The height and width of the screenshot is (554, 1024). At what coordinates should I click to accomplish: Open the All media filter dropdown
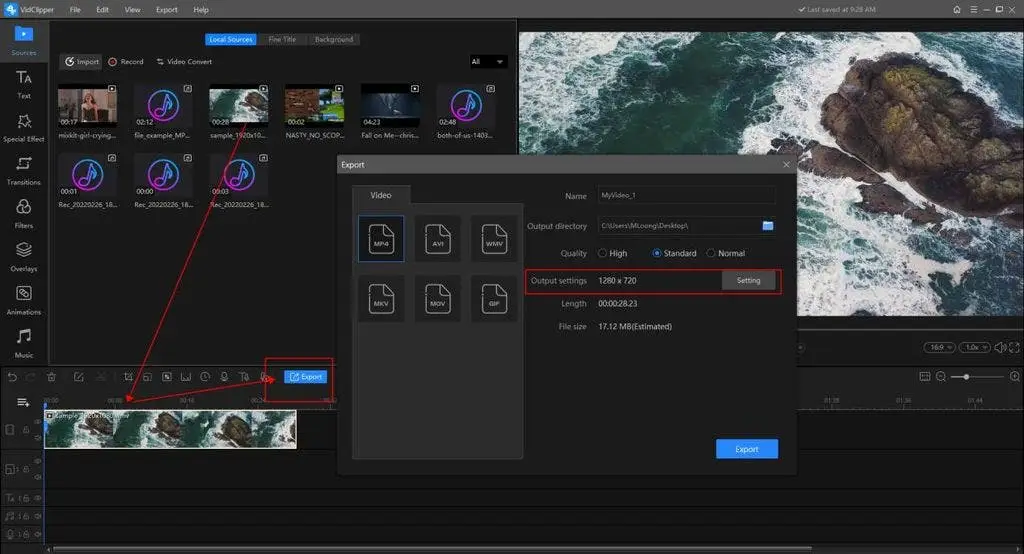[x=488, y=62]
